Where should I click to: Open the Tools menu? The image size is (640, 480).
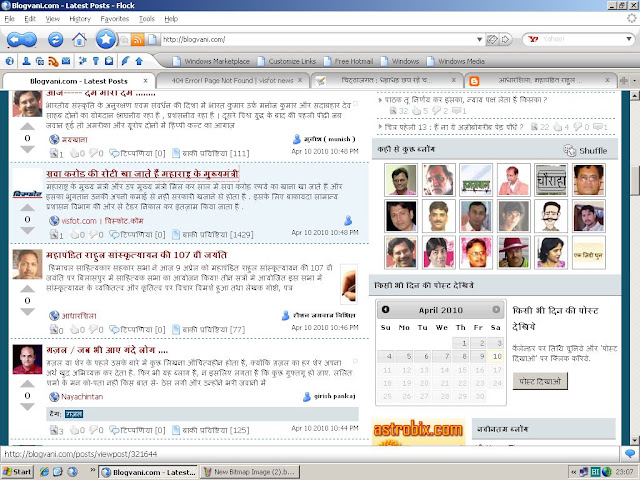pos(147,19)
